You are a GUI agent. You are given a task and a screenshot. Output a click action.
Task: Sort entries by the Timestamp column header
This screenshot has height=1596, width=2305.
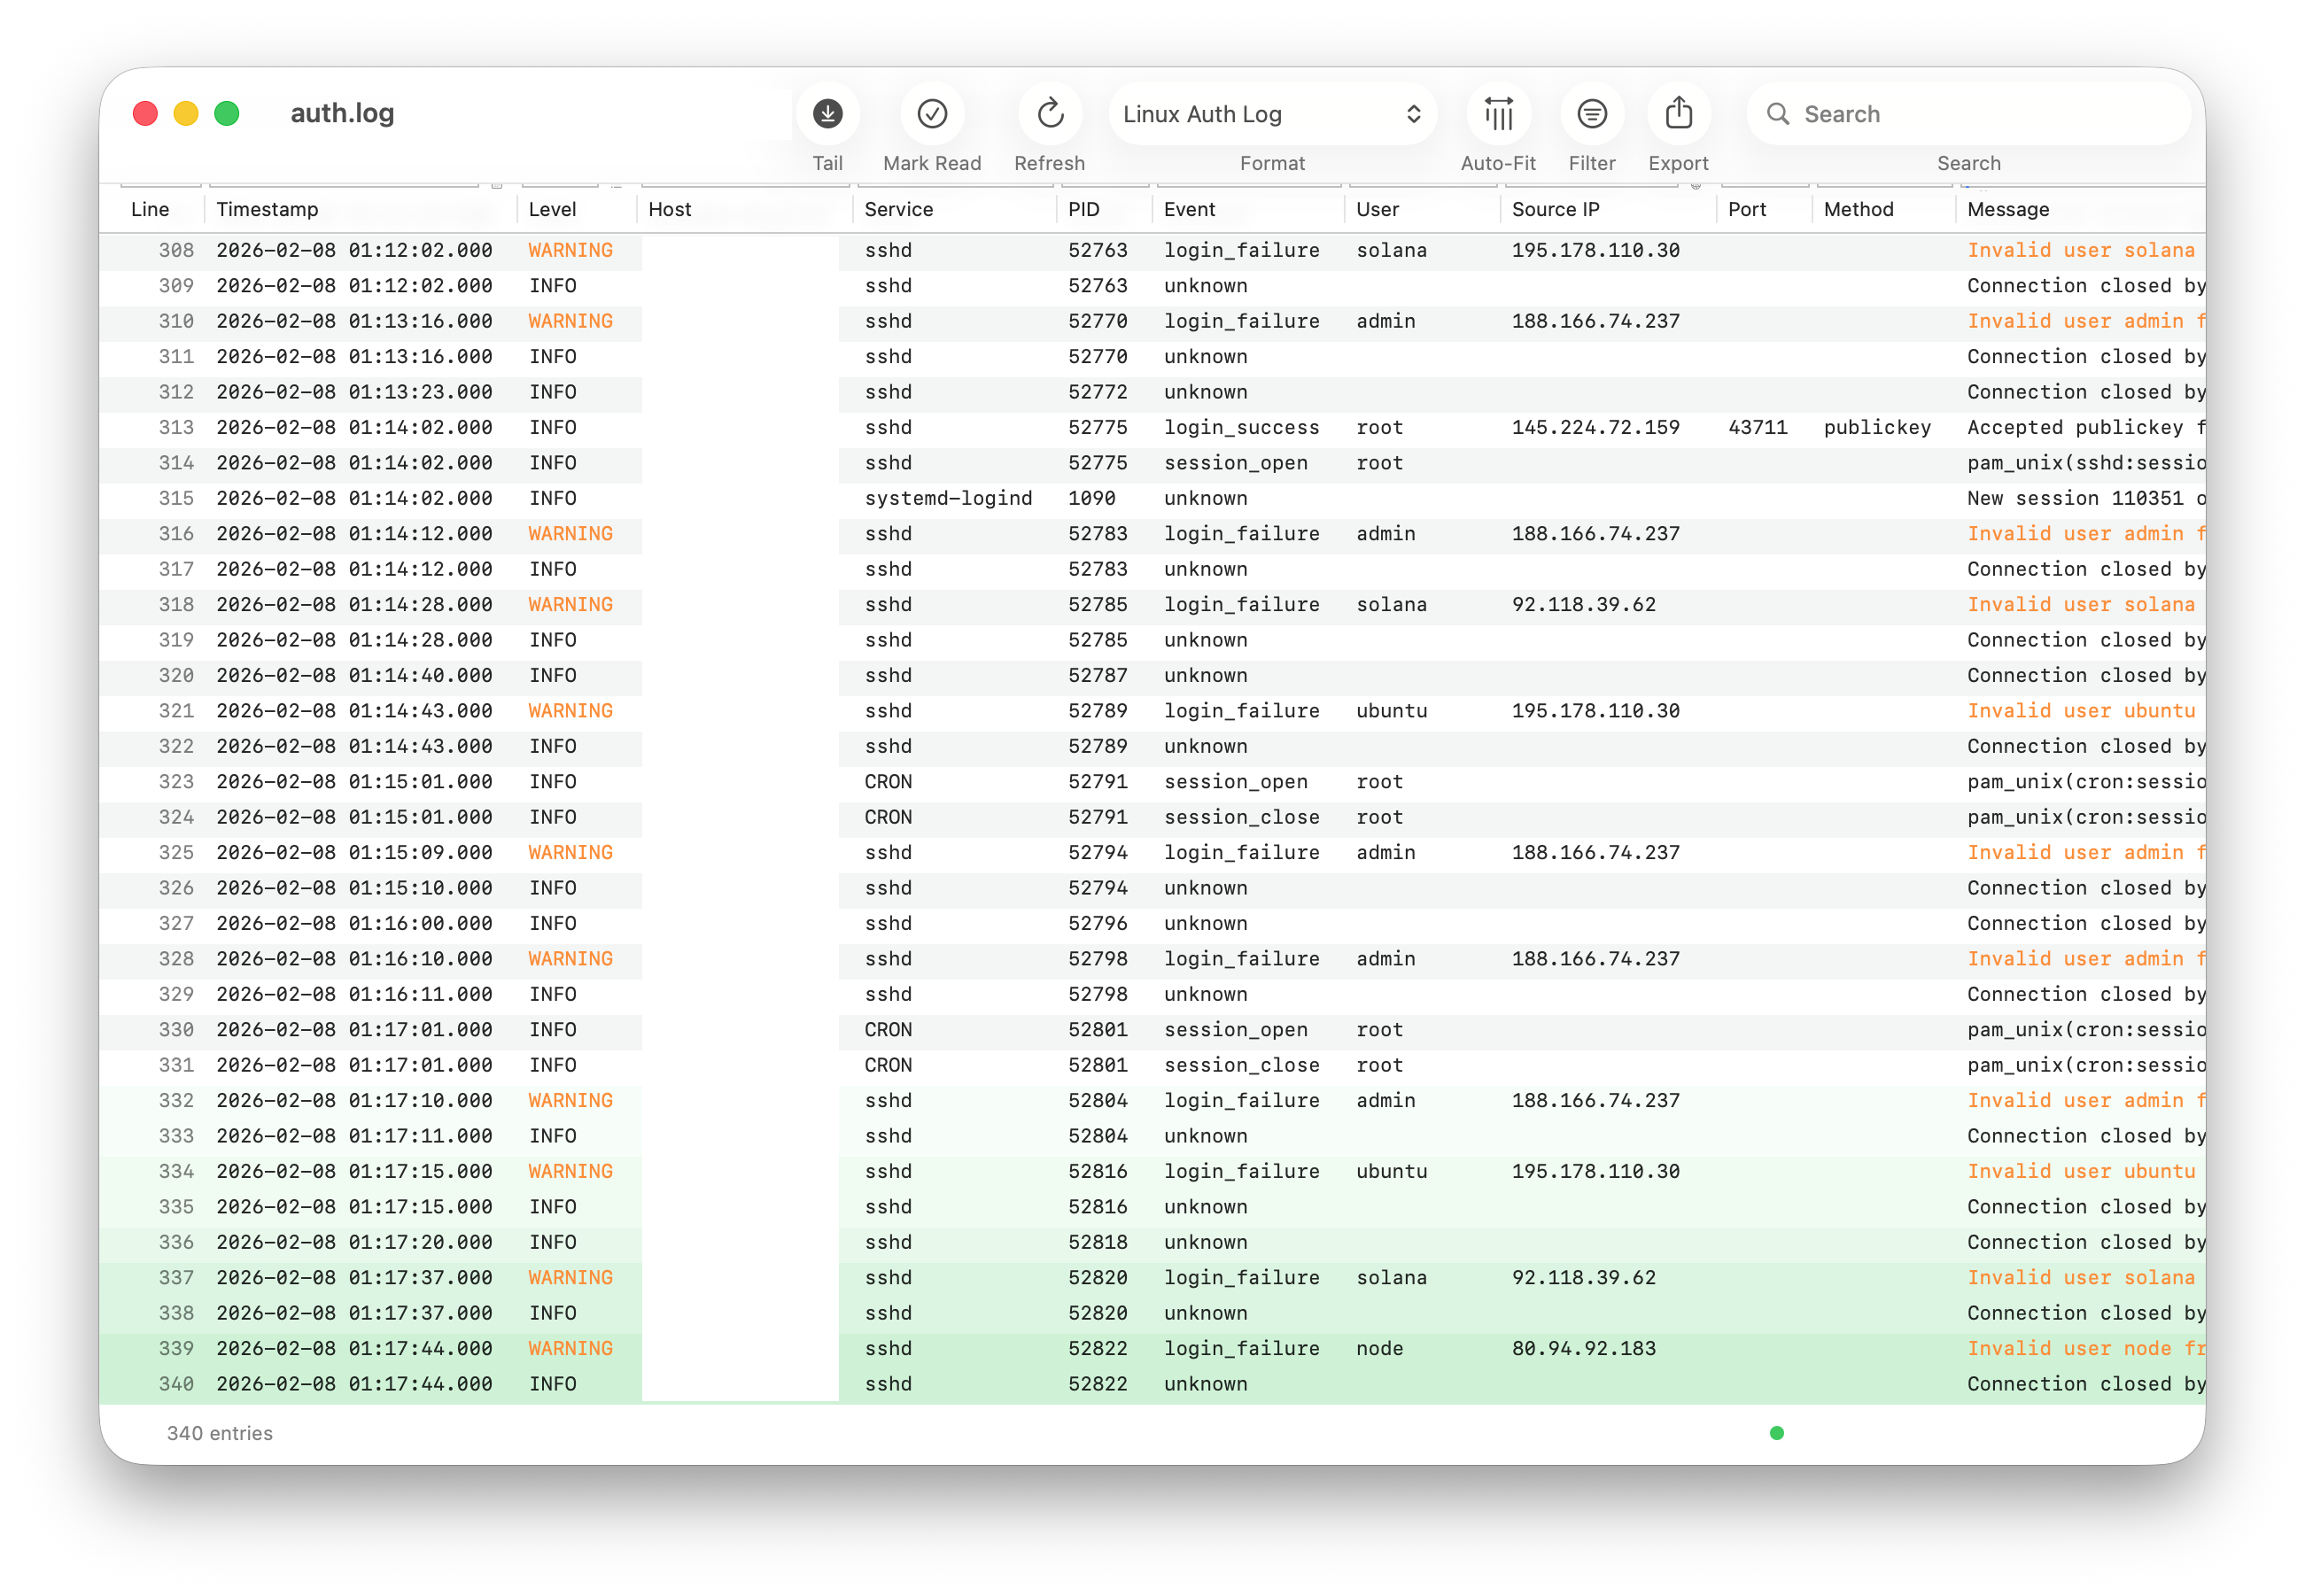[268, 209]
